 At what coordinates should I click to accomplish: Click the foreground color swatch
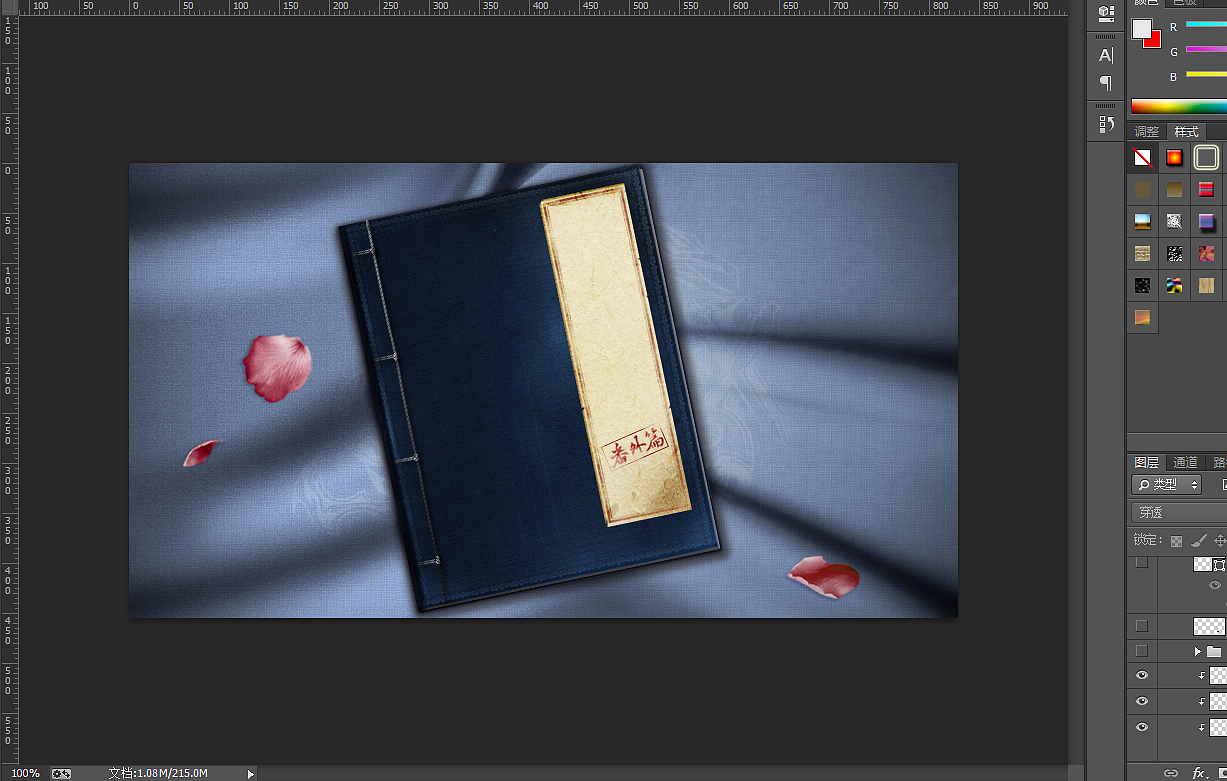1142,29
